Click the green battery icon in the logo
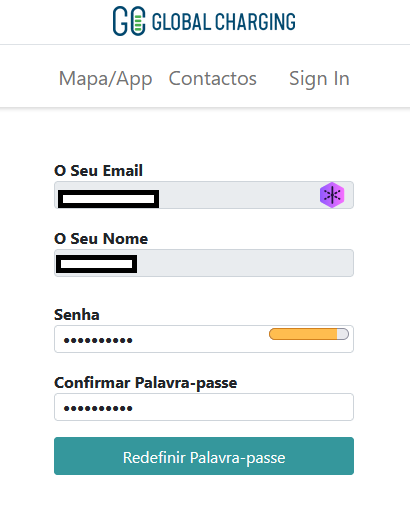The height and width of the screenshot is (516, 410). tap(138, 21)
